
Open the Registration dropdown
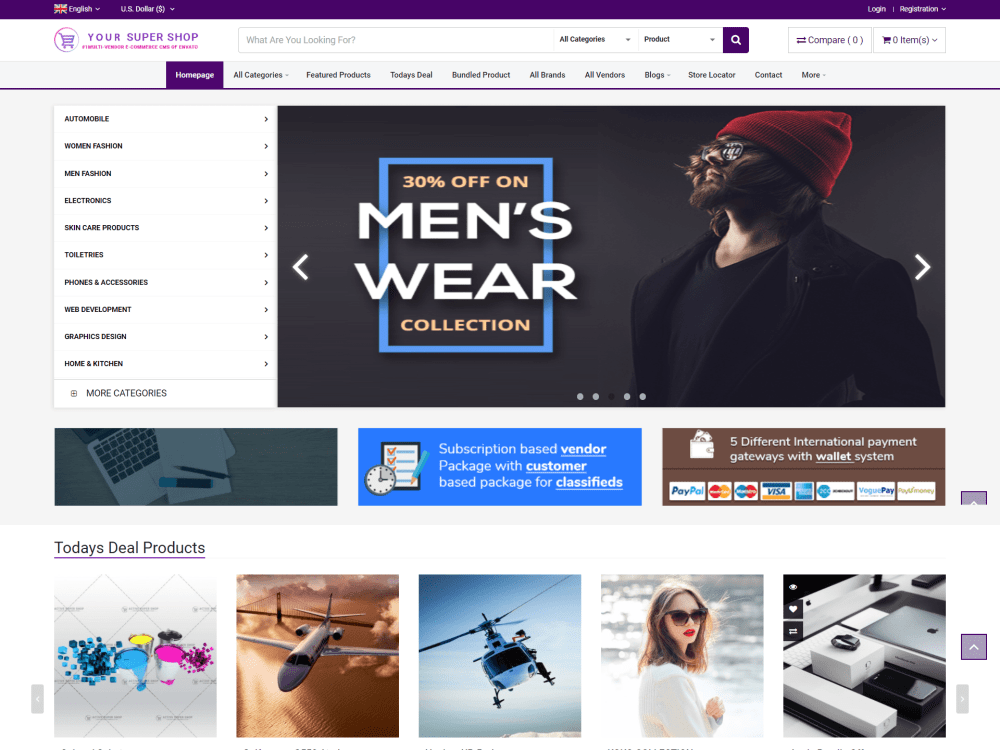click(x=922, y=9)
